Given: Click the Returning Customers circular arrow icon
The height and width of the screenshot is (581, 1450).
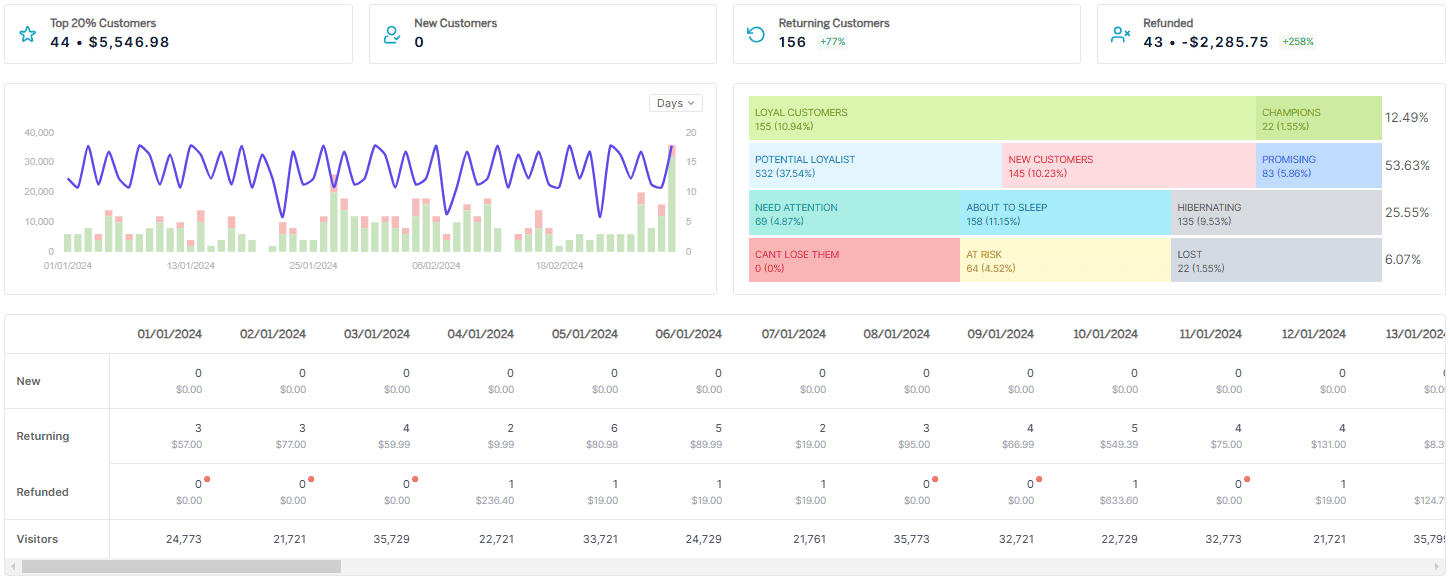Looking at the screenshot, I should (x=757, y=34).
